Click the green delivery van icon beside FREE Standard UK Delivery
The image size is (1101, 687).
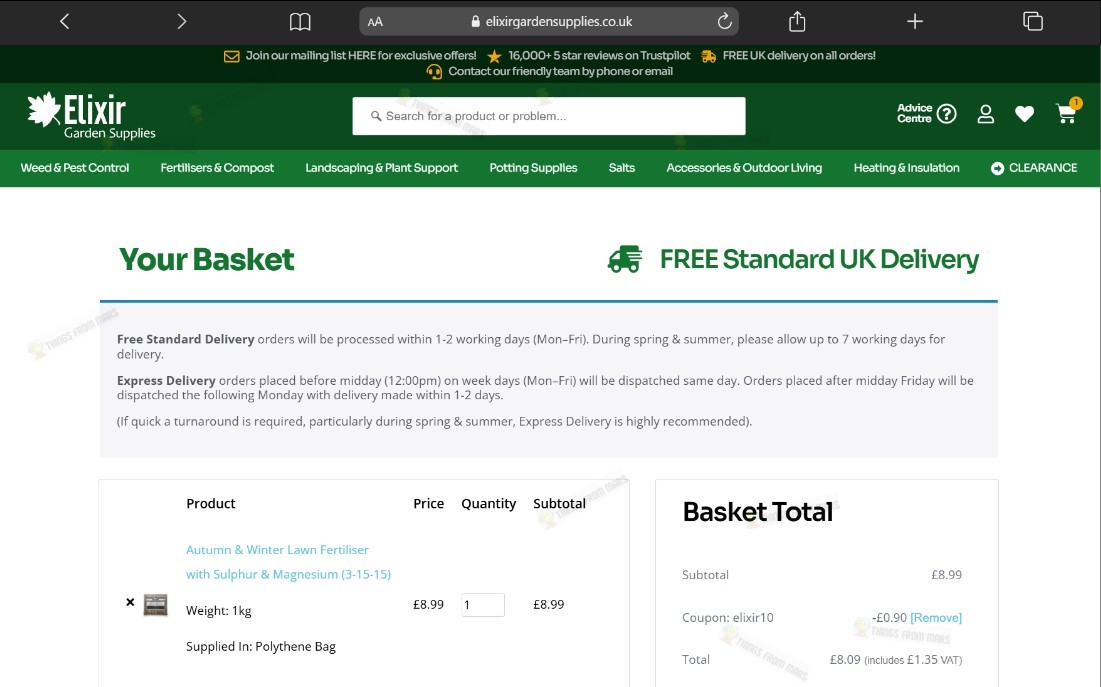pos(625,259)
